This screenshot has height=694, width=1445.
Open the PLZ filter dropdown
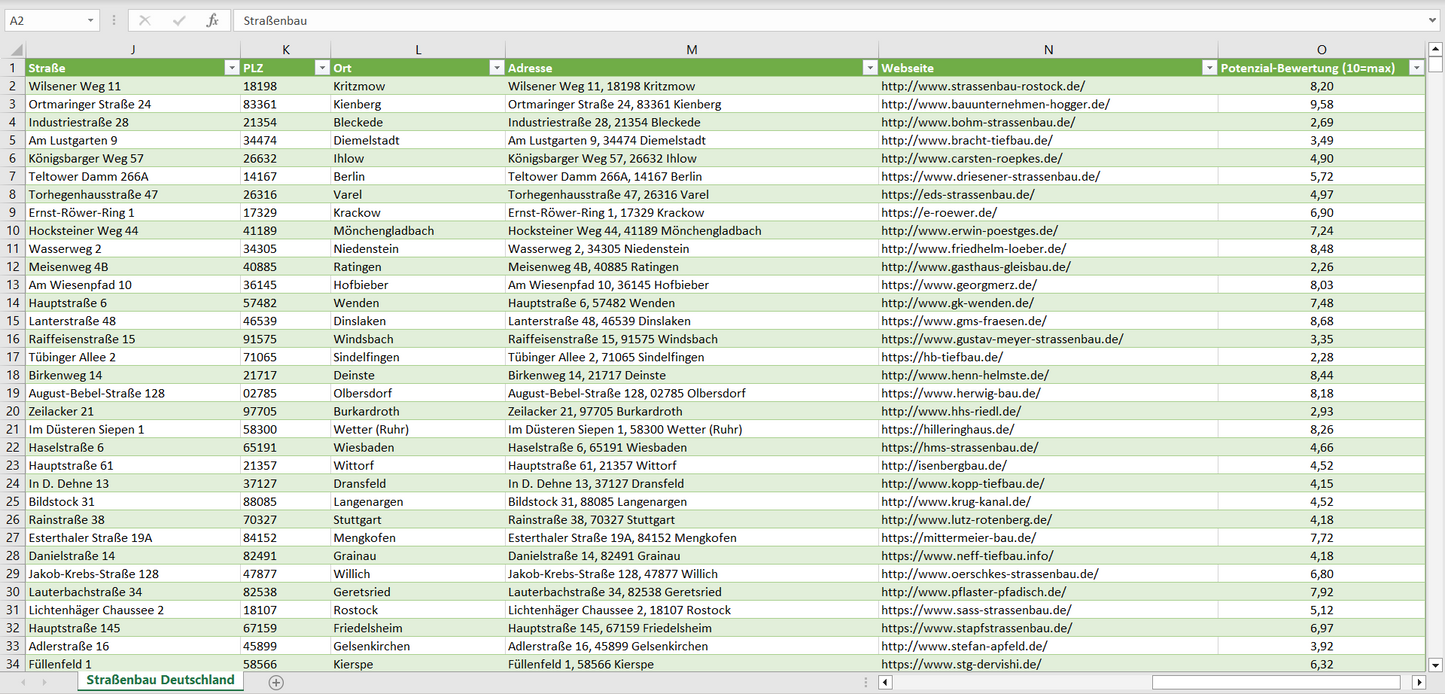(x=321, y=68)
